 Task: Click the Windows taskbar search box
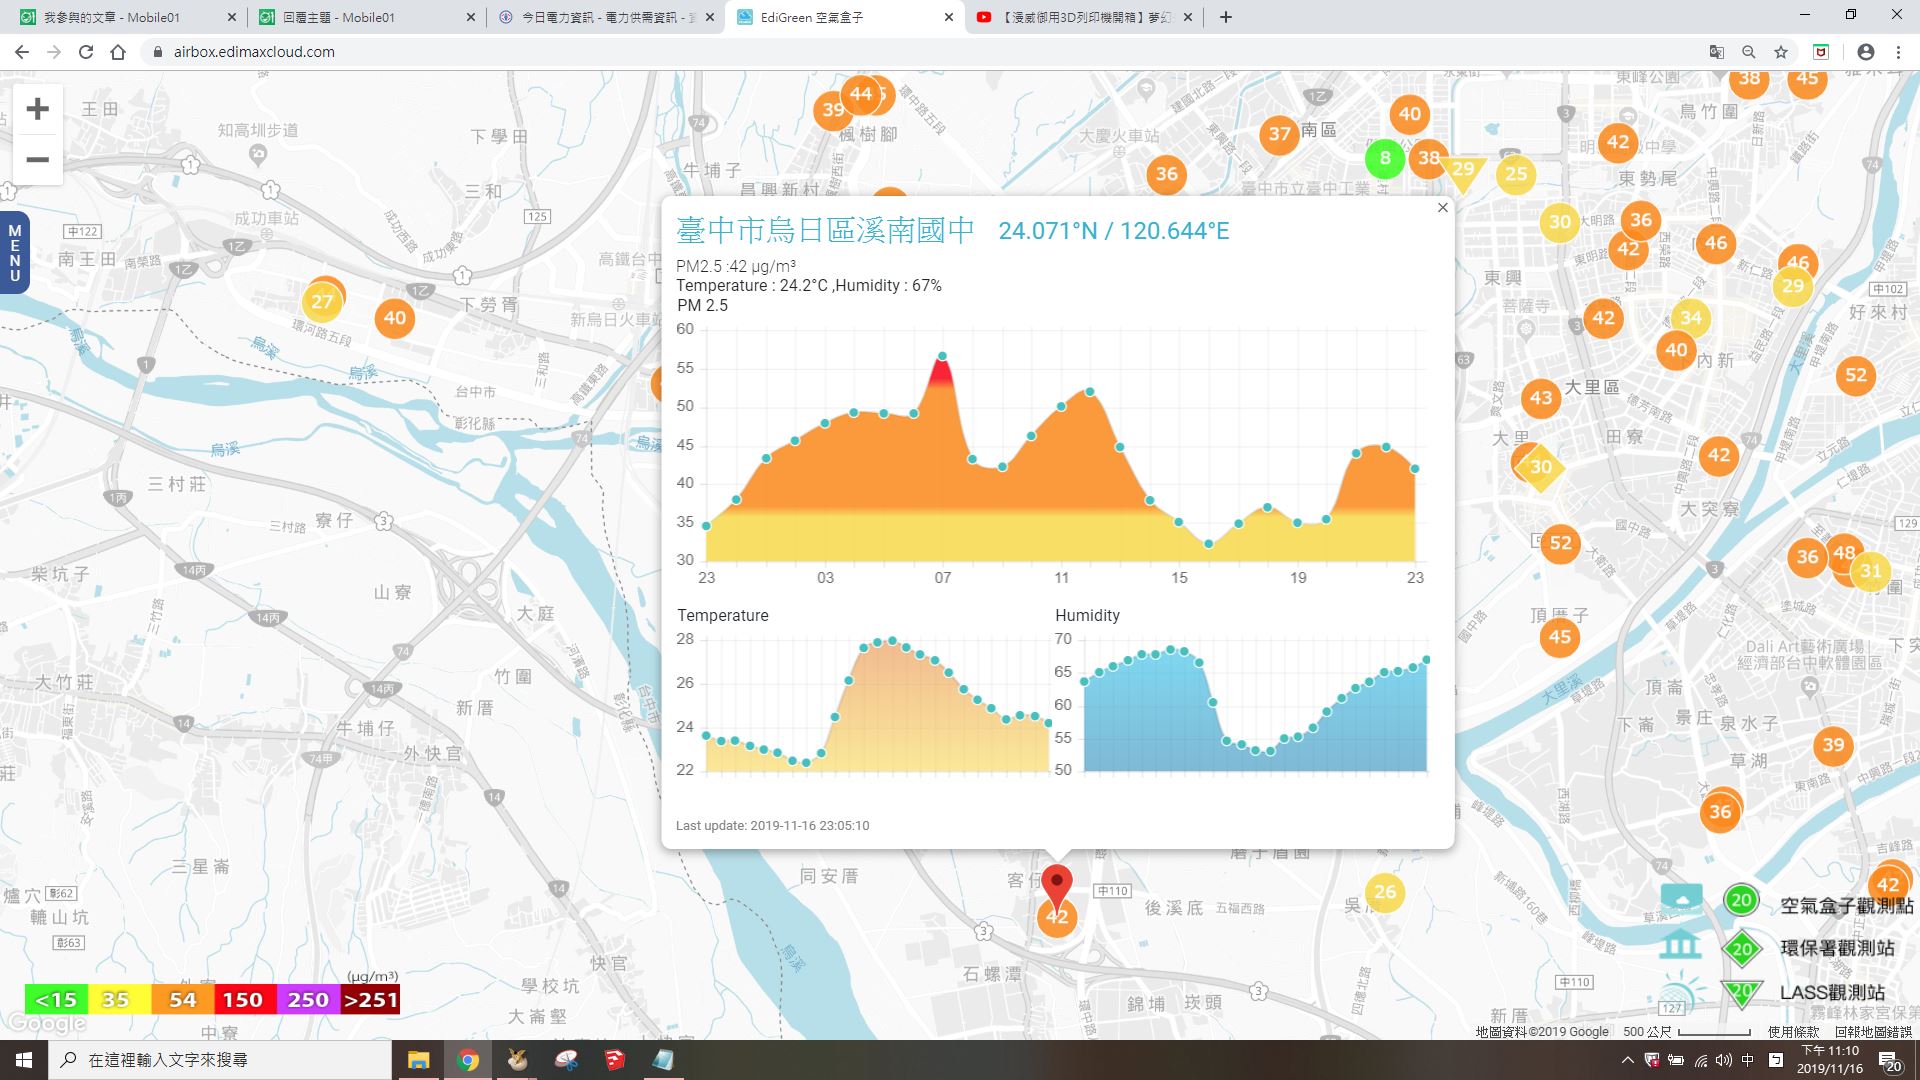(219, 1060)
